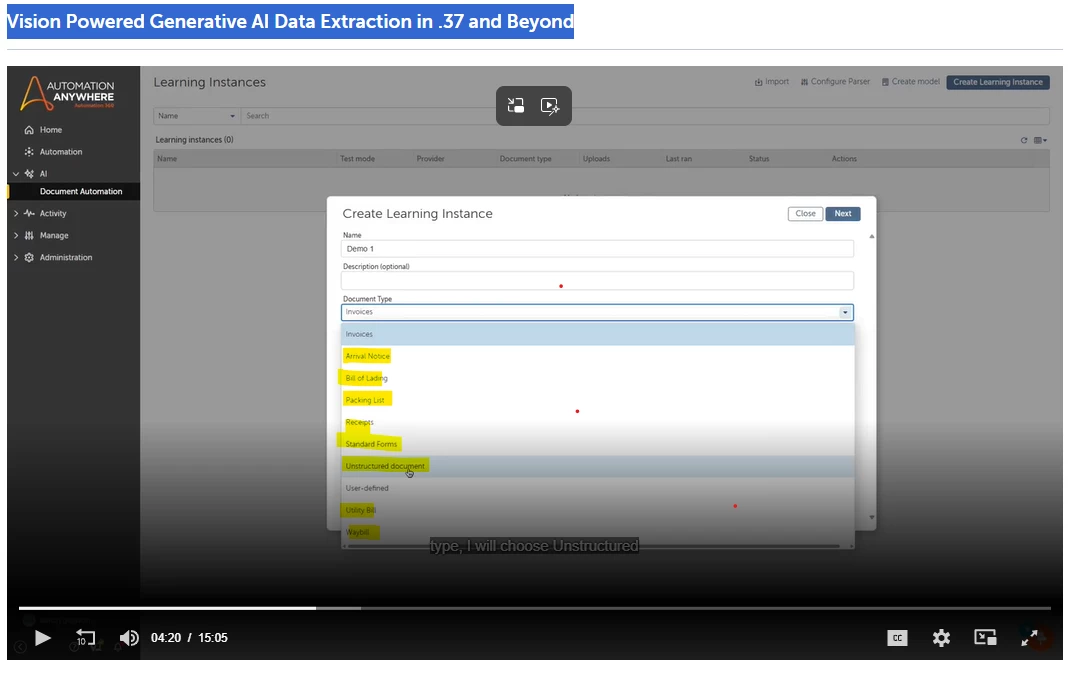Enter fullscreen video mode
The image size is (1075, 687).
1029,638
